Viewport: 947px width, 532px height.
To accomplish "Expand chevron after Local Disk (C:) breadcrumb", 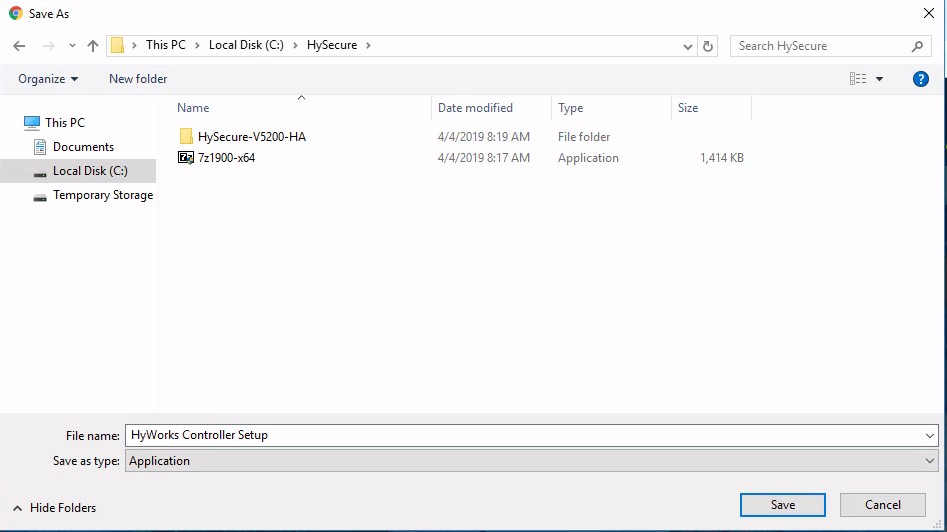I will coord(295,45).
